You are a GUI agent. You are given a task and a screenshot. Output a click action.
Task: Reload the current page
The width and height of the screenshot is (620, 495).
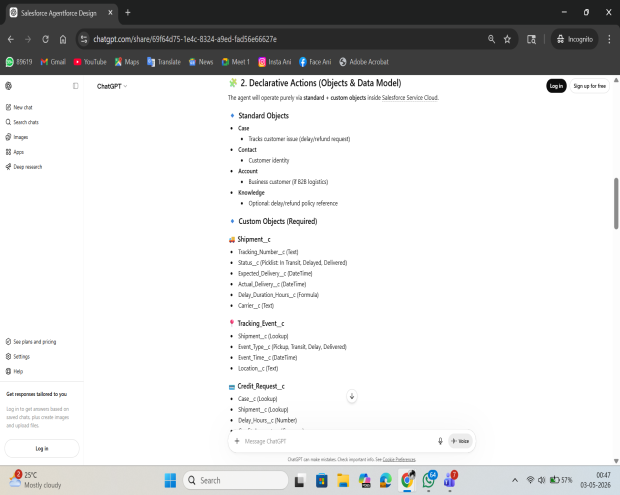(x=45, y=39)
